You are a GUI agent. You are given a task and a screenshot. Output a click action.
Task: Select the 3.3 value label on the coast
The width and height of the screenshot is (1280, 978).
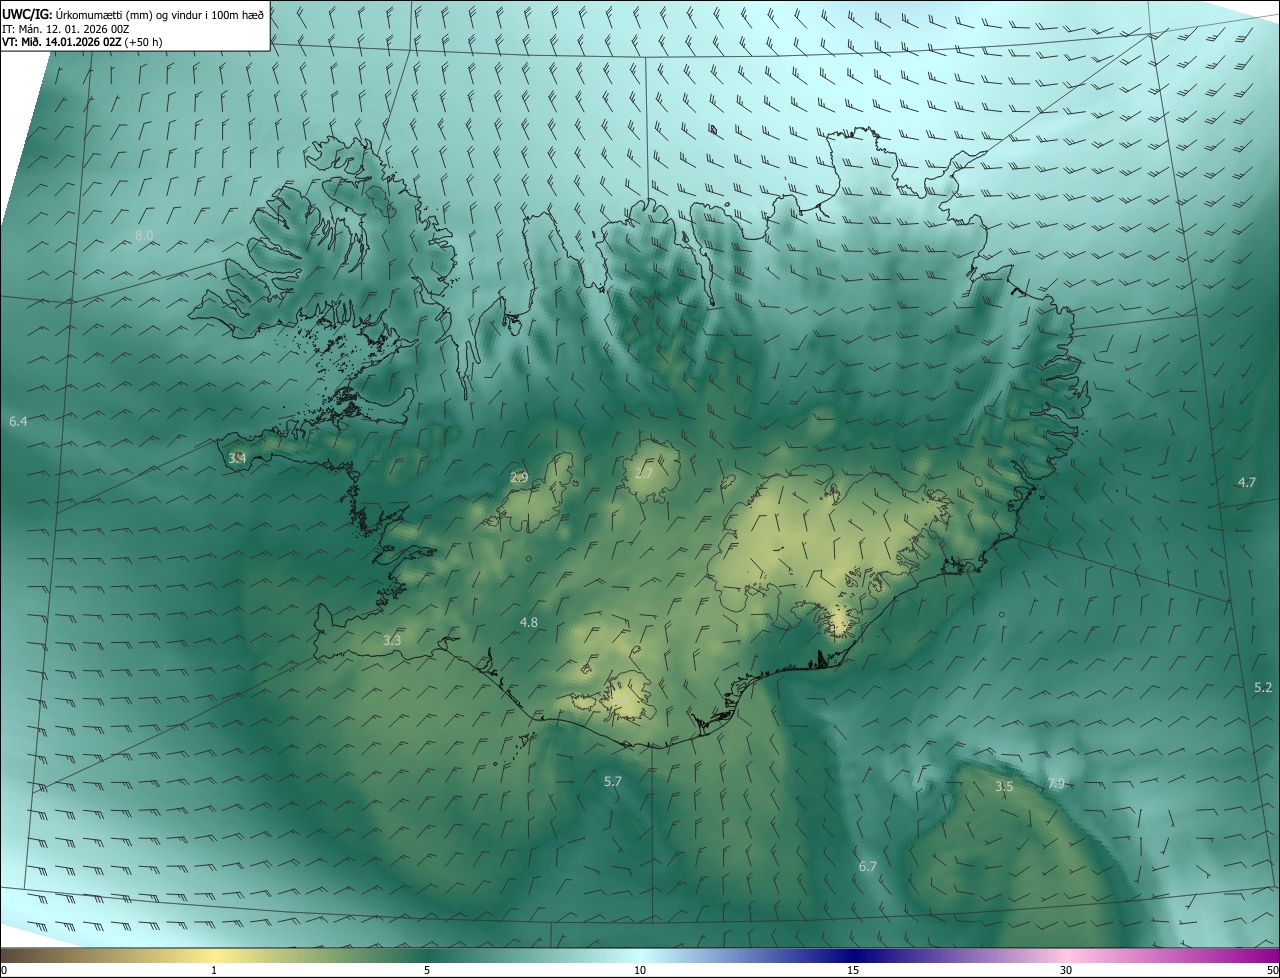(x=392, y=640)
